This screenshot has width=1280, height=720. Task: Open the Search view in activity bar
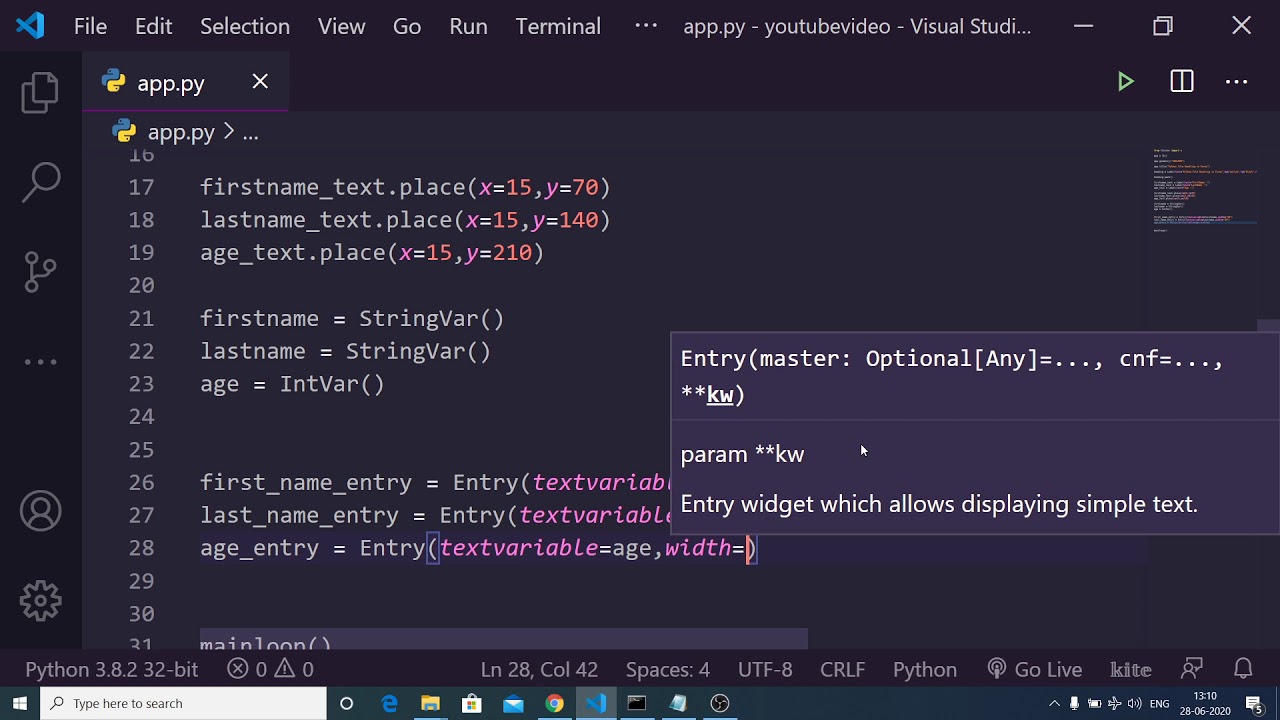[40, 182]
